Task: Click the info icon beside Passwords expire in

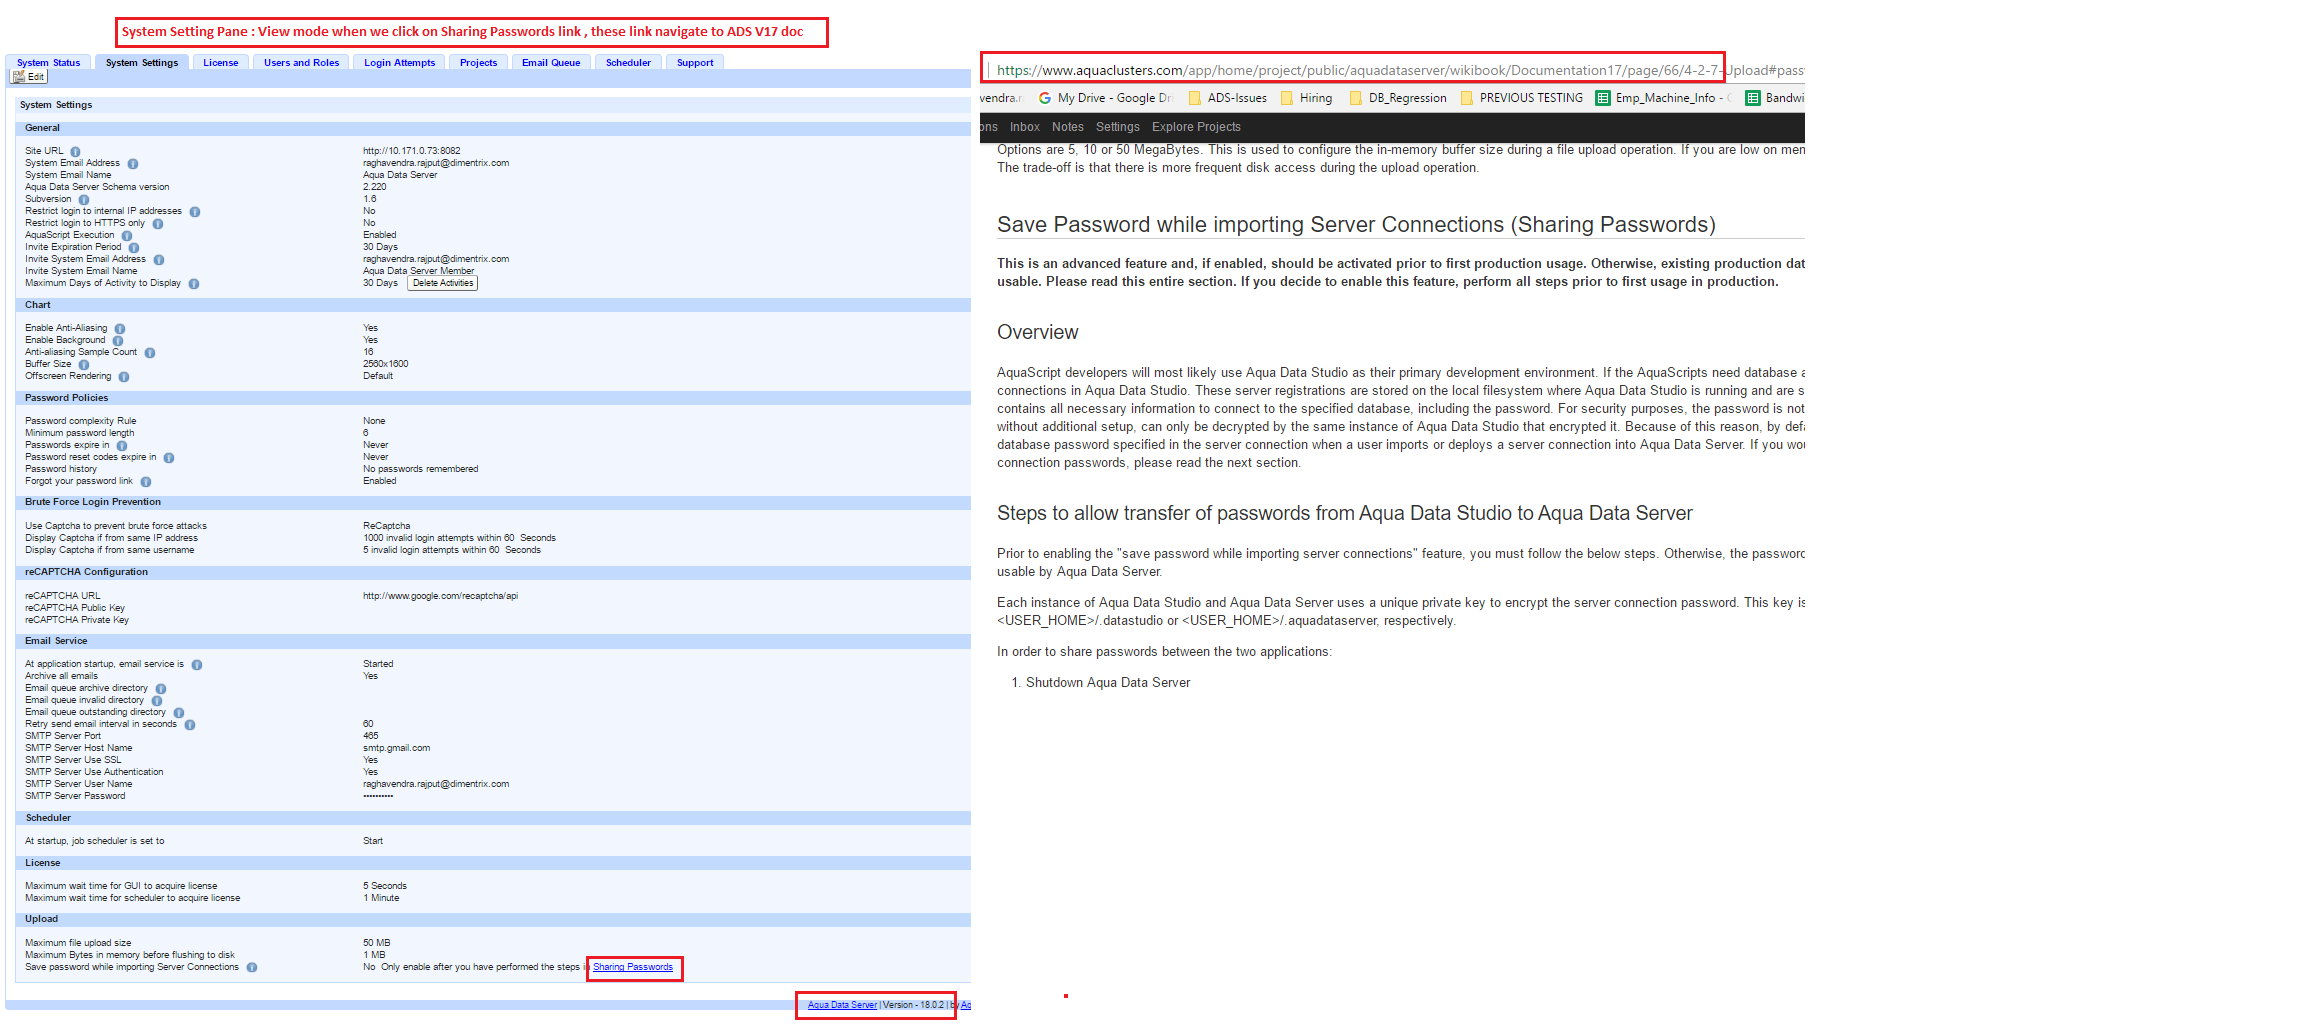Action: [122, 446]
